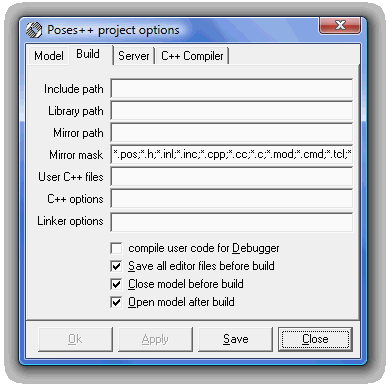Hit the Close button at bottom

pos(315,339)
